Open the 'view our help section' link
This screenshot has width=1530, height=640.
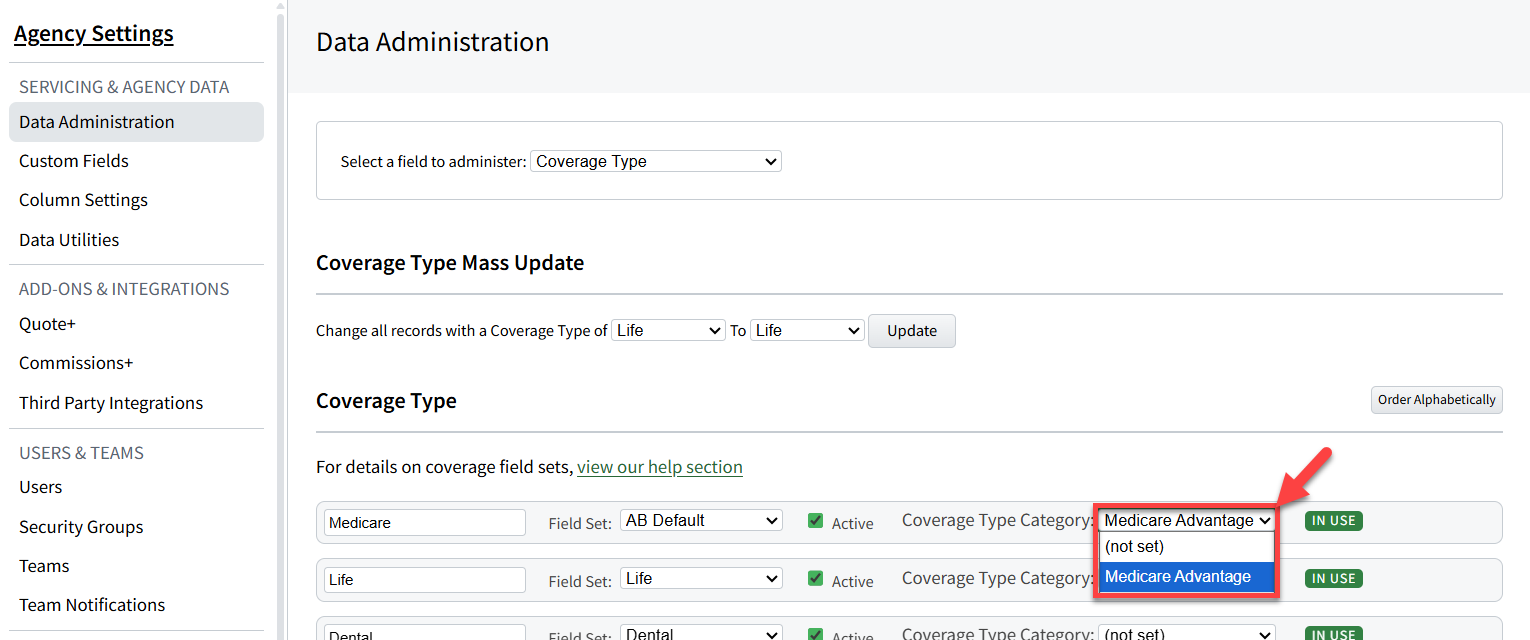[x=660, y=467]
